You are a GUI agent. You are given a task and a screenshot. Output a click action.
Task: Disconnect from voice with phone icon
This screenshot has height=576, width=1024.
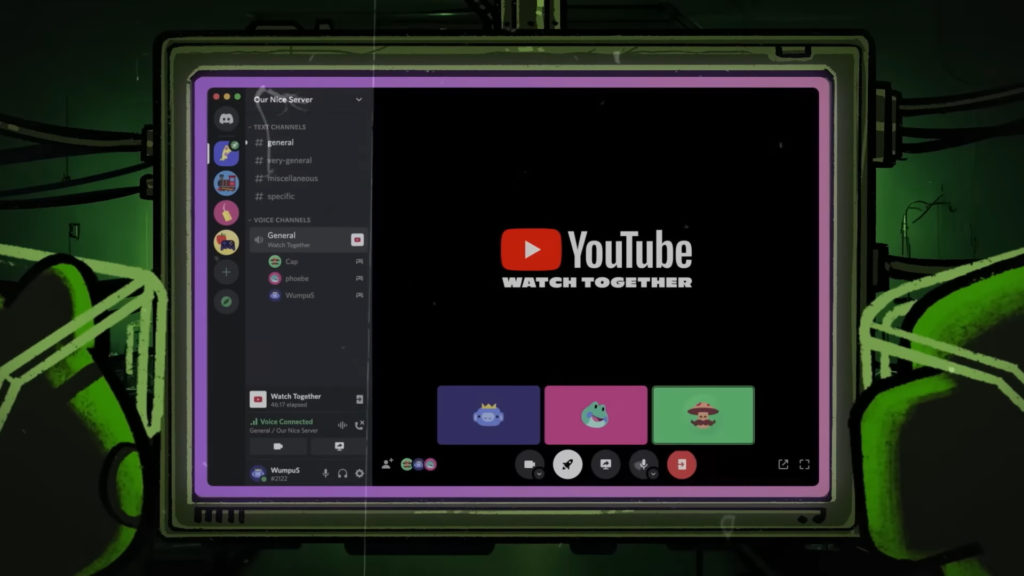coord(359,425)
